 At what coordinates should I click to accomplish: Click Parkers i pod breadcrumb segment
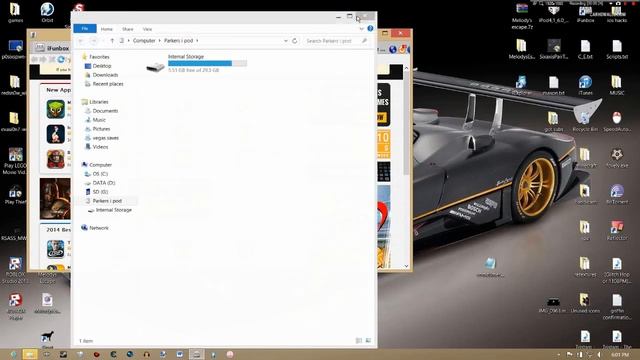178,41
